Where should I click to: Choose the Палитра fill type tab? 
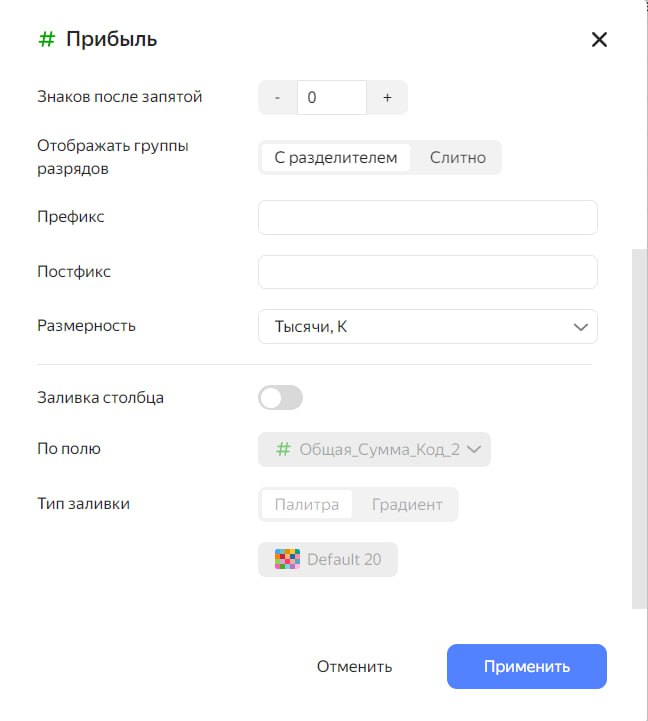click(x=307, y=504)
